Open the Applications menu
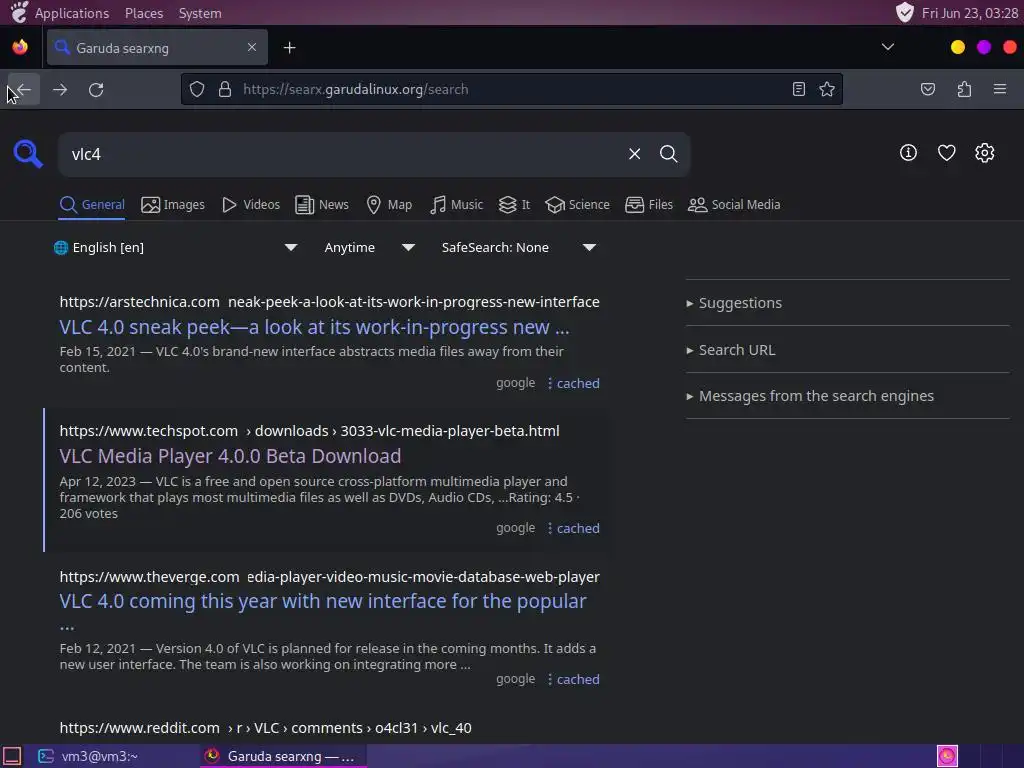The height and width of the screenshot is (768, 1024). 72,13
